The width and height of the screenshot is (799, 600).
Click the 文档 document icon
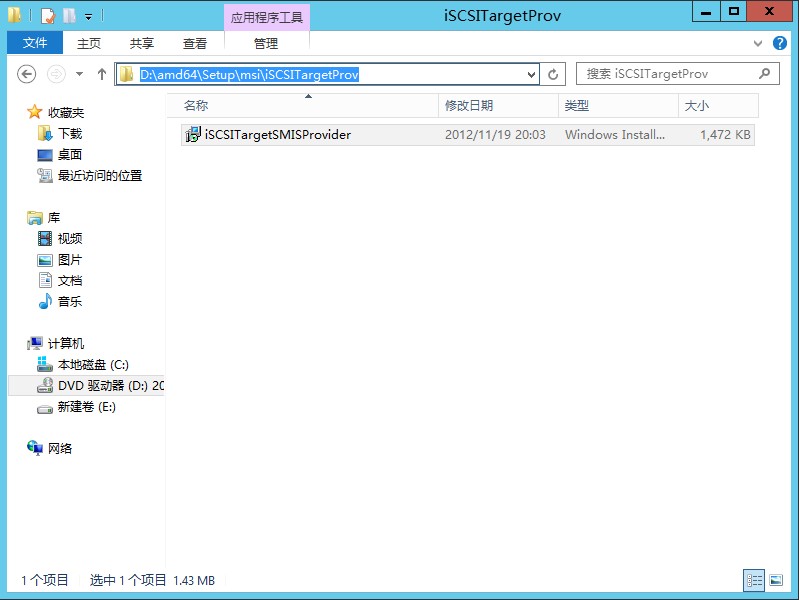click(45, 280)
